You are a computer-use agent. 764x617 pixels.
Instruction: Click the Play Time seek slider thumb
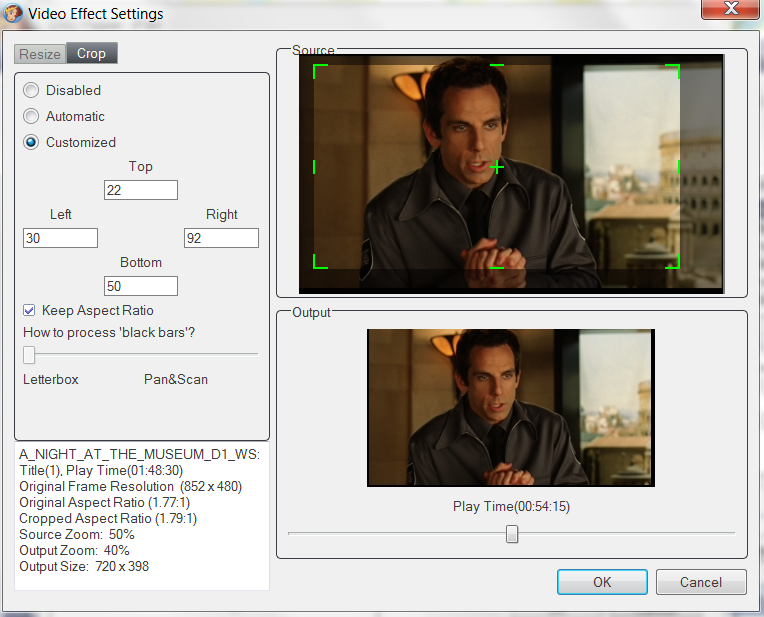(x=512, y=534)
